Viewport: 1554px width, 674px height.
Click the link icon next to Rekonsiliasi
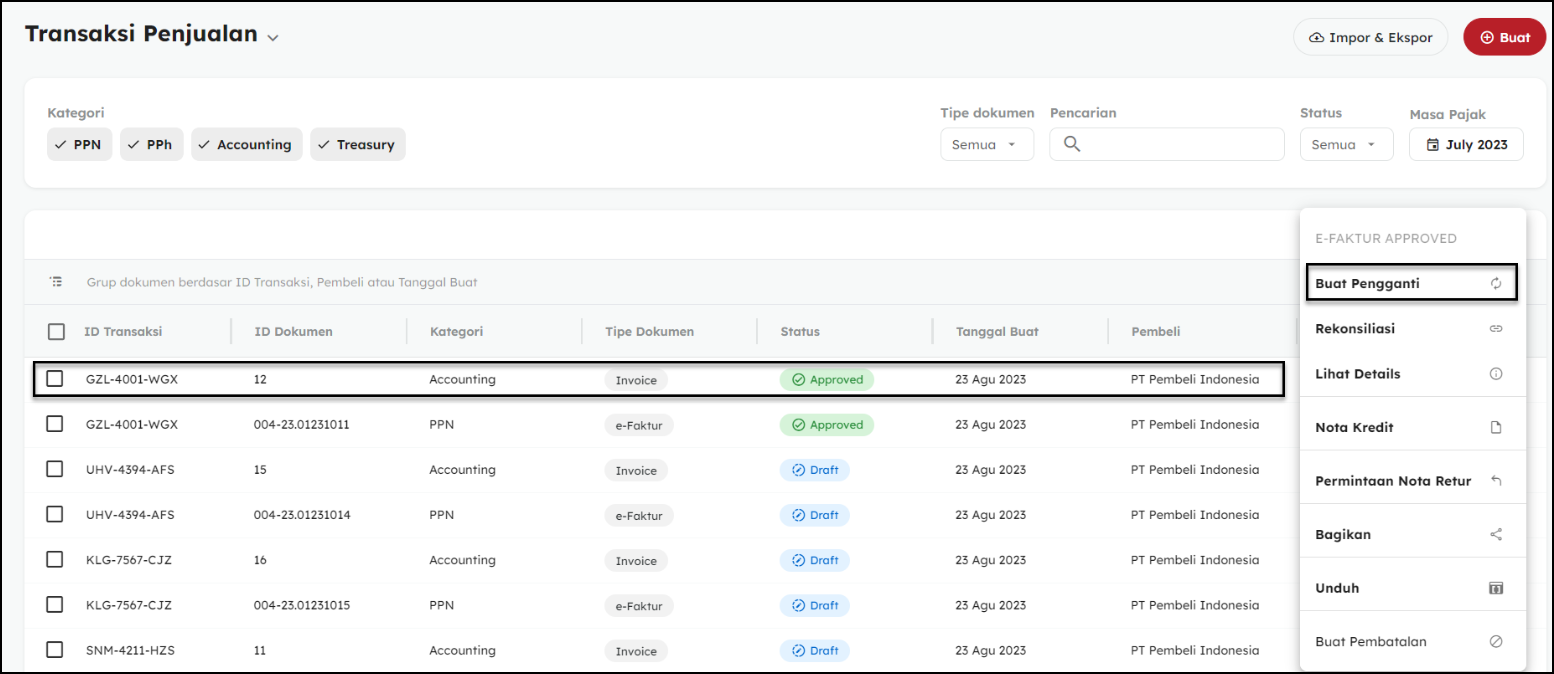tap(1496, 328)
